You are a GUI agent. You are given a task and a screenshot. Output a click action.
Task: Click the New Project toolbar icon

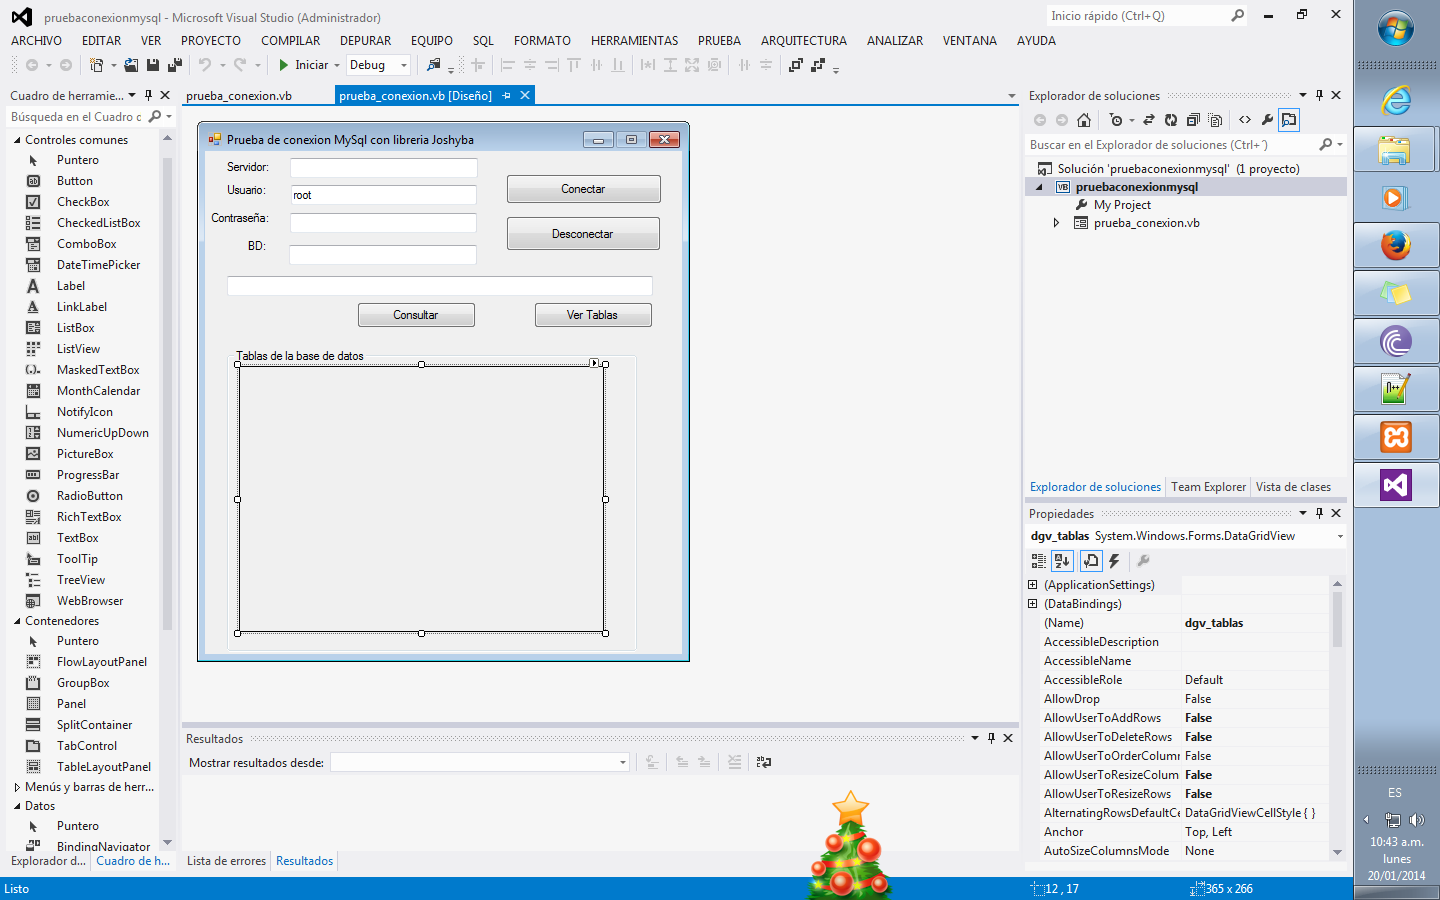96,65
